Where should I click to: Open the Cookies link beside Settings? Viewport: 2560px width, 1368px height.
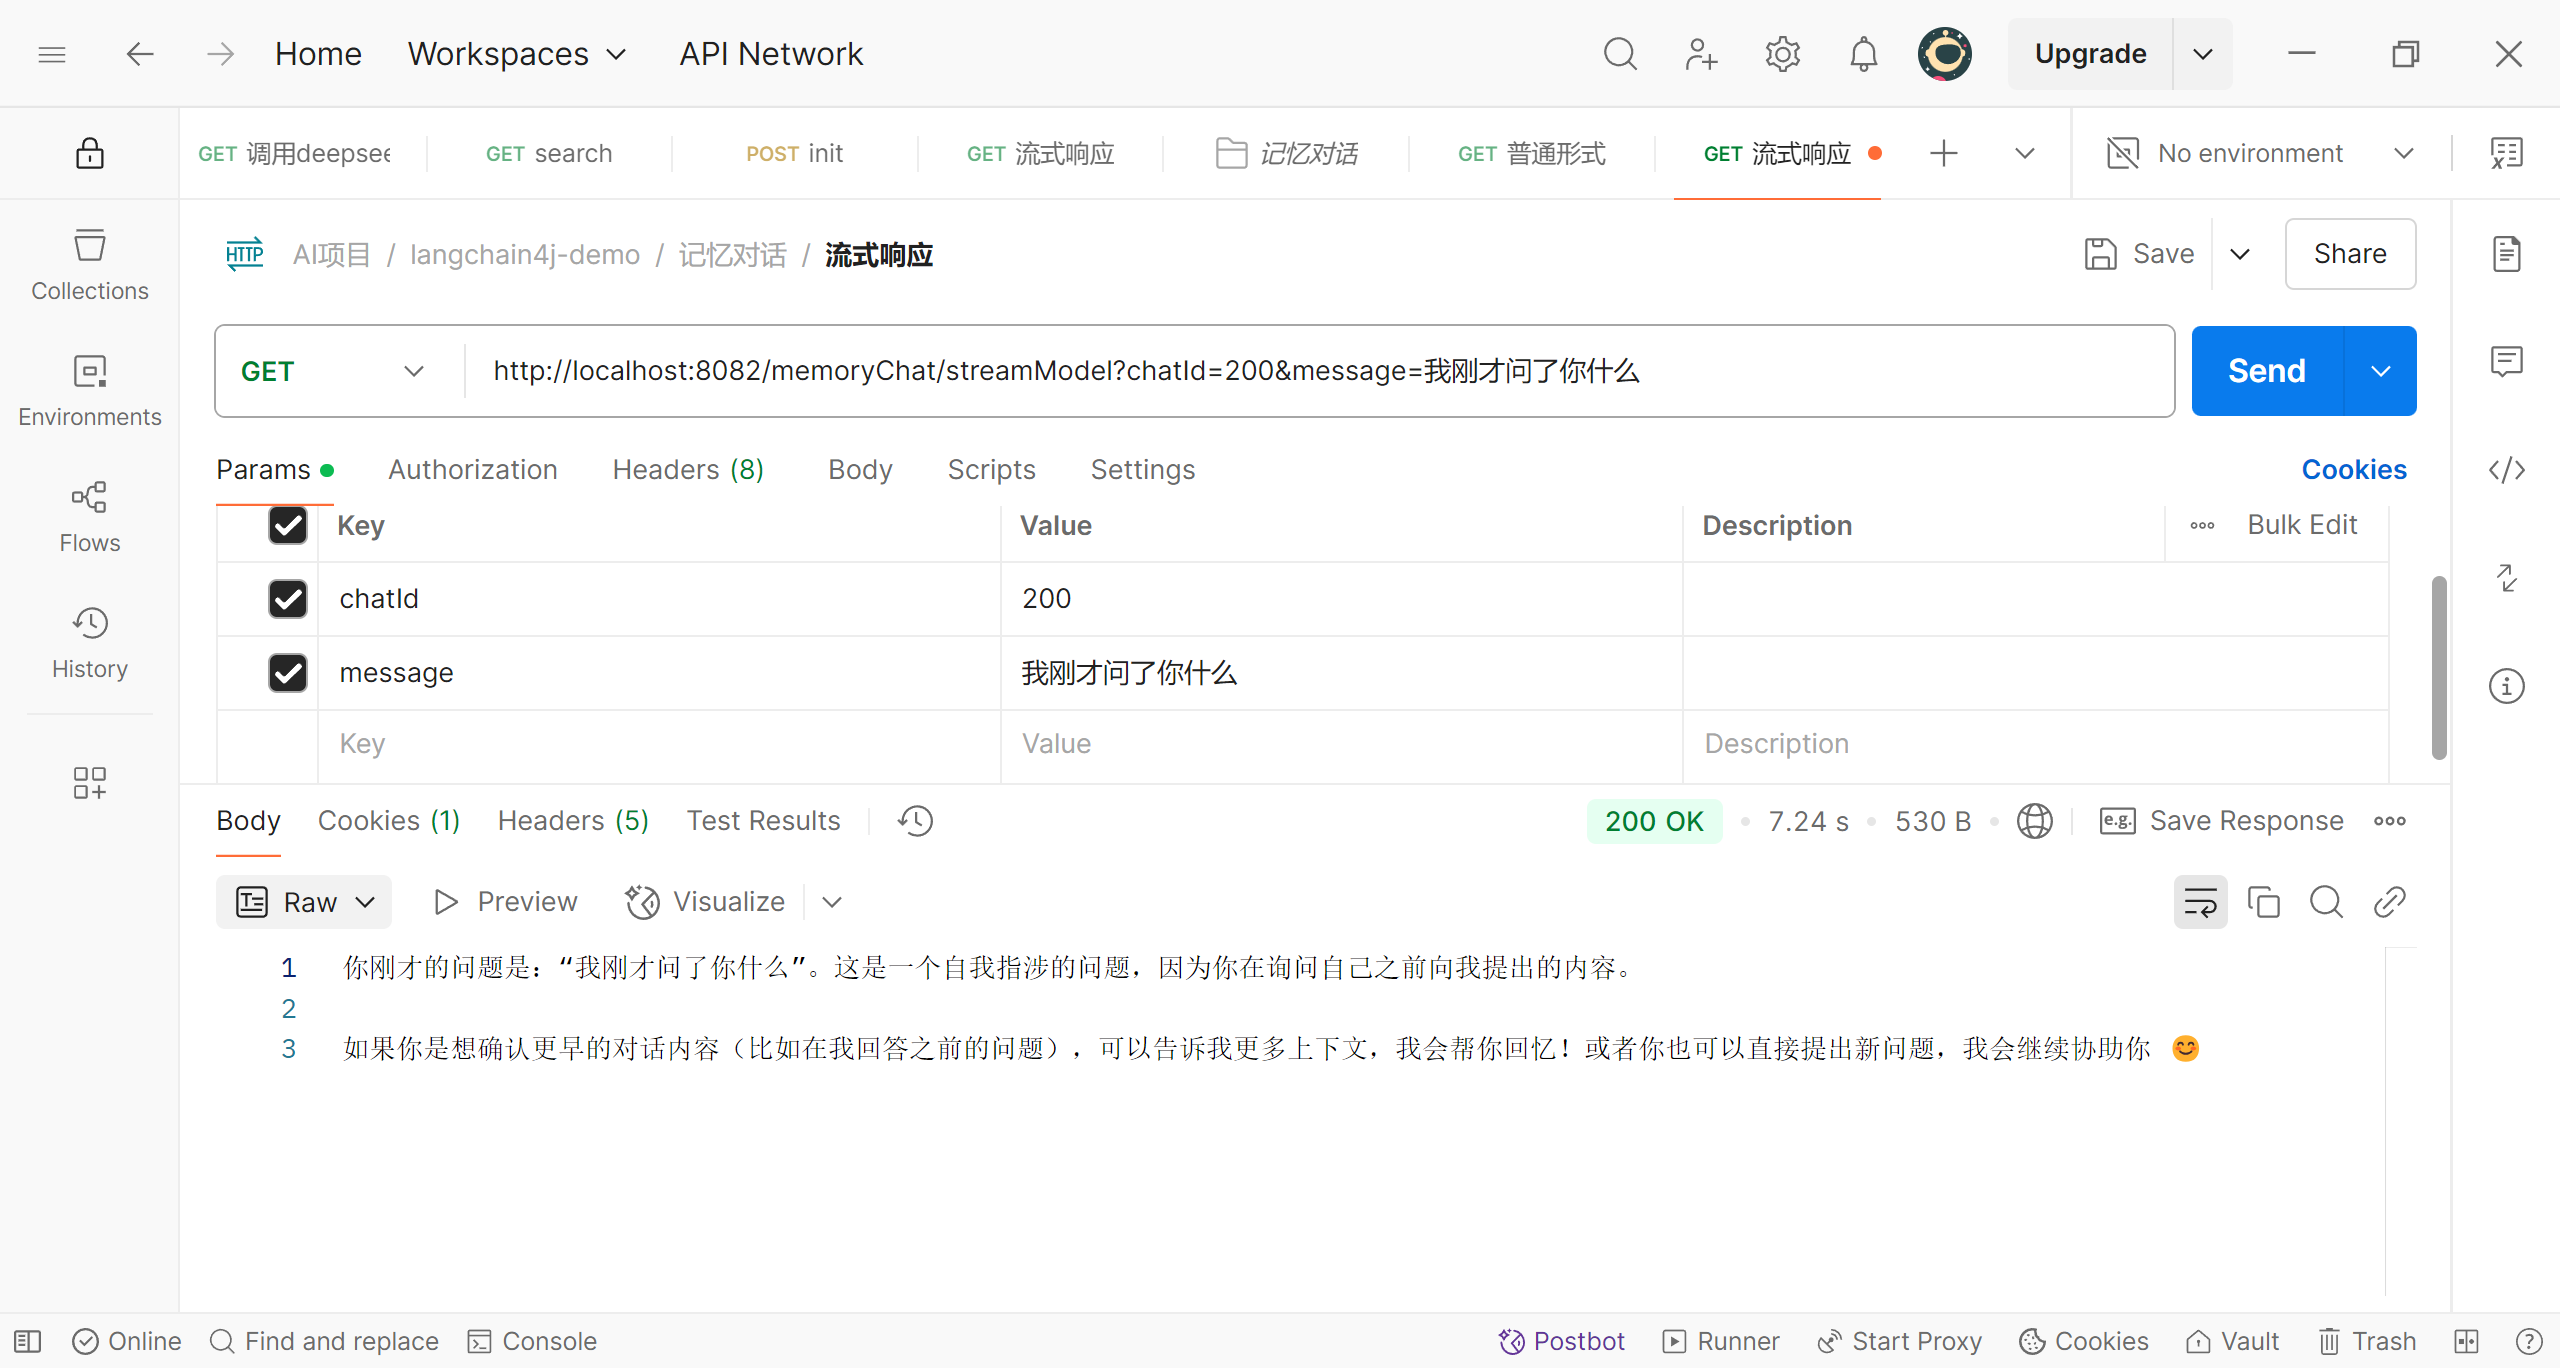(2353, 470)
